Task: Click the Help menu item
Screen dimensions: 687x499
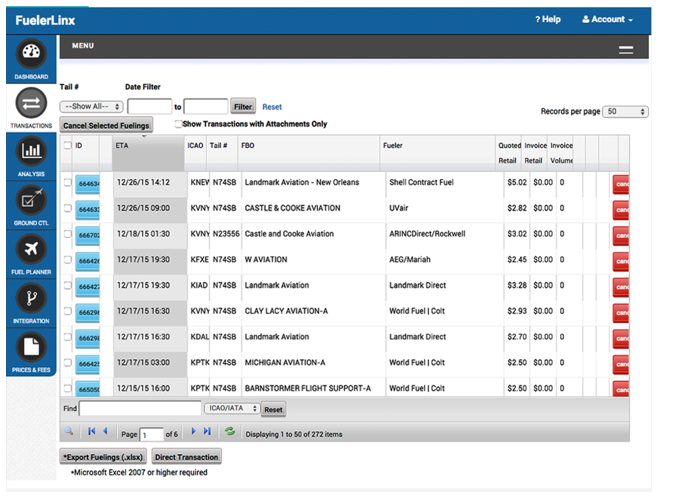Action: tap(548, 19)
